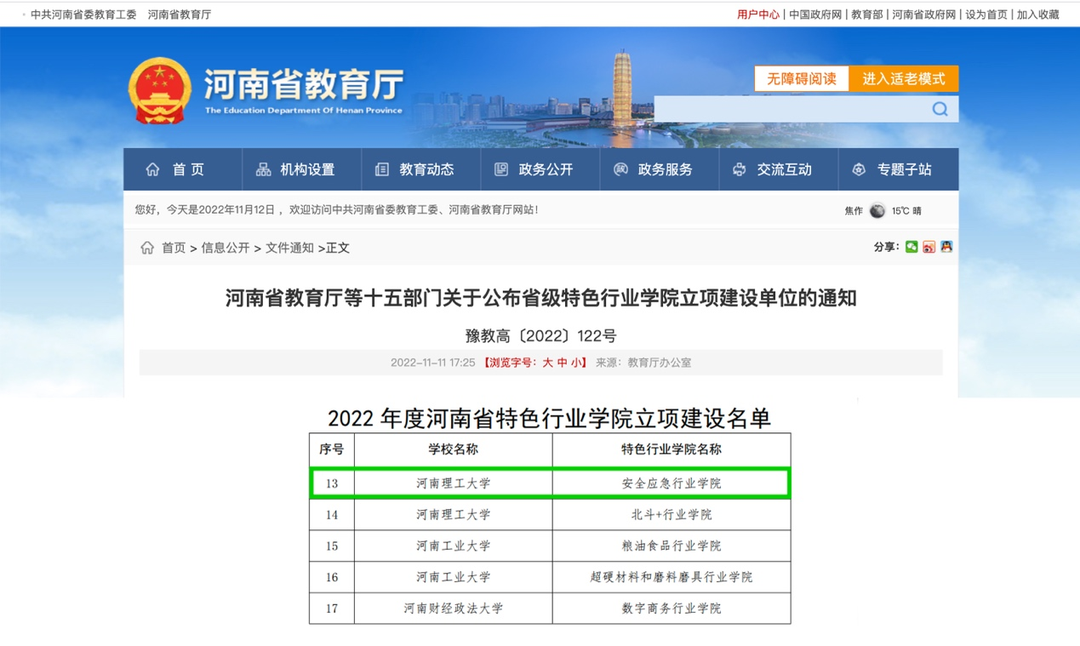Click the cell 河南财经政法大学
Viewport: 1080px width, 646px height.
453,608
